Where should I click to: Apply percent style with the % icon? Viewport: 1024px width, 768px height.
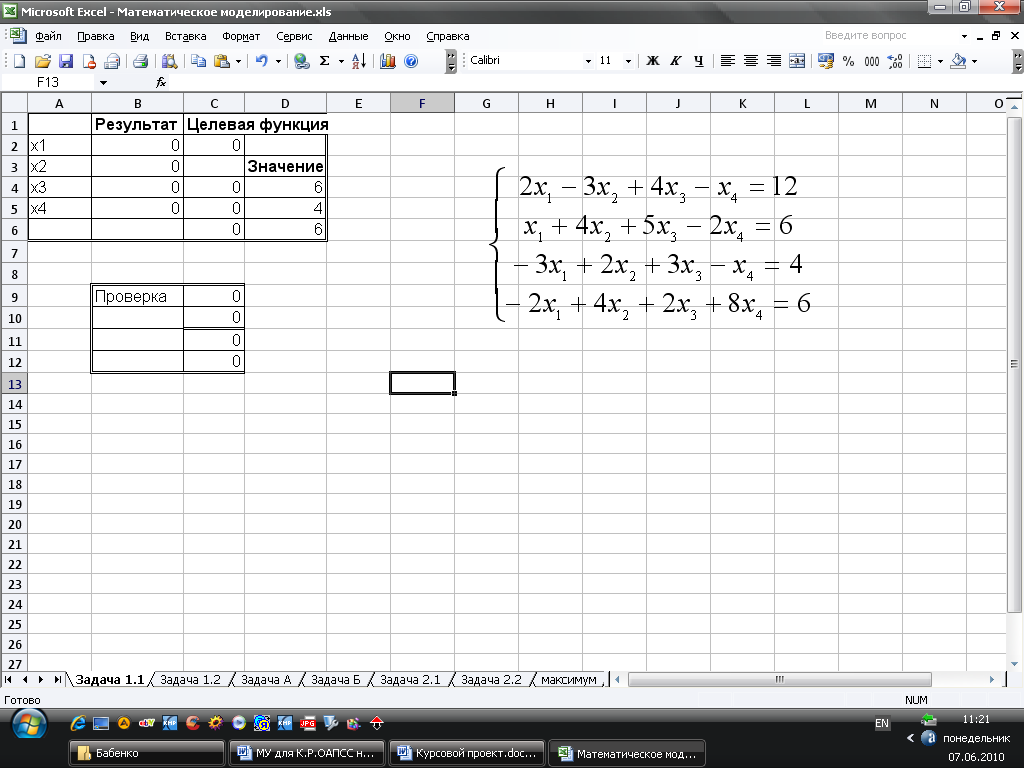[x=848, y=61]
